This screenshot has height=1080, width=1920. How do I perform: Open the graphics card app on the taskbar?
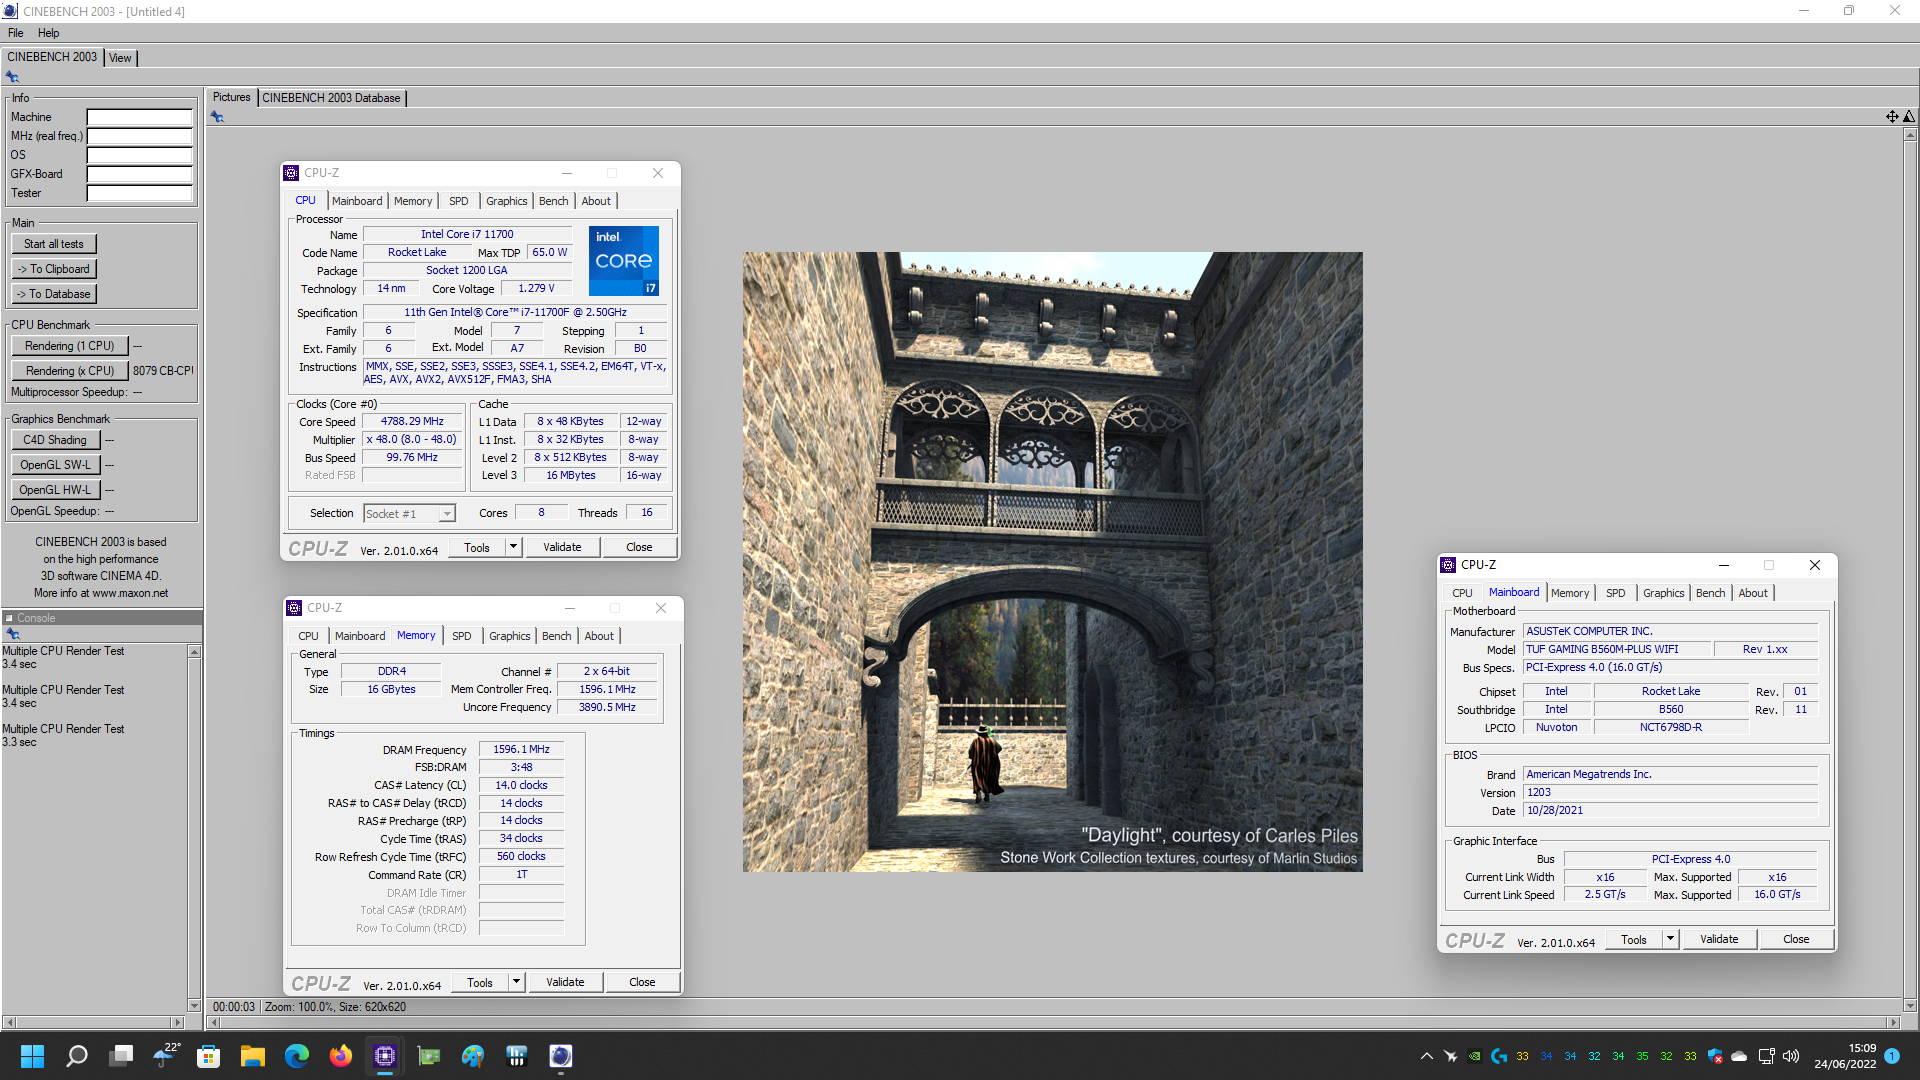click(x=429, y=1056)
